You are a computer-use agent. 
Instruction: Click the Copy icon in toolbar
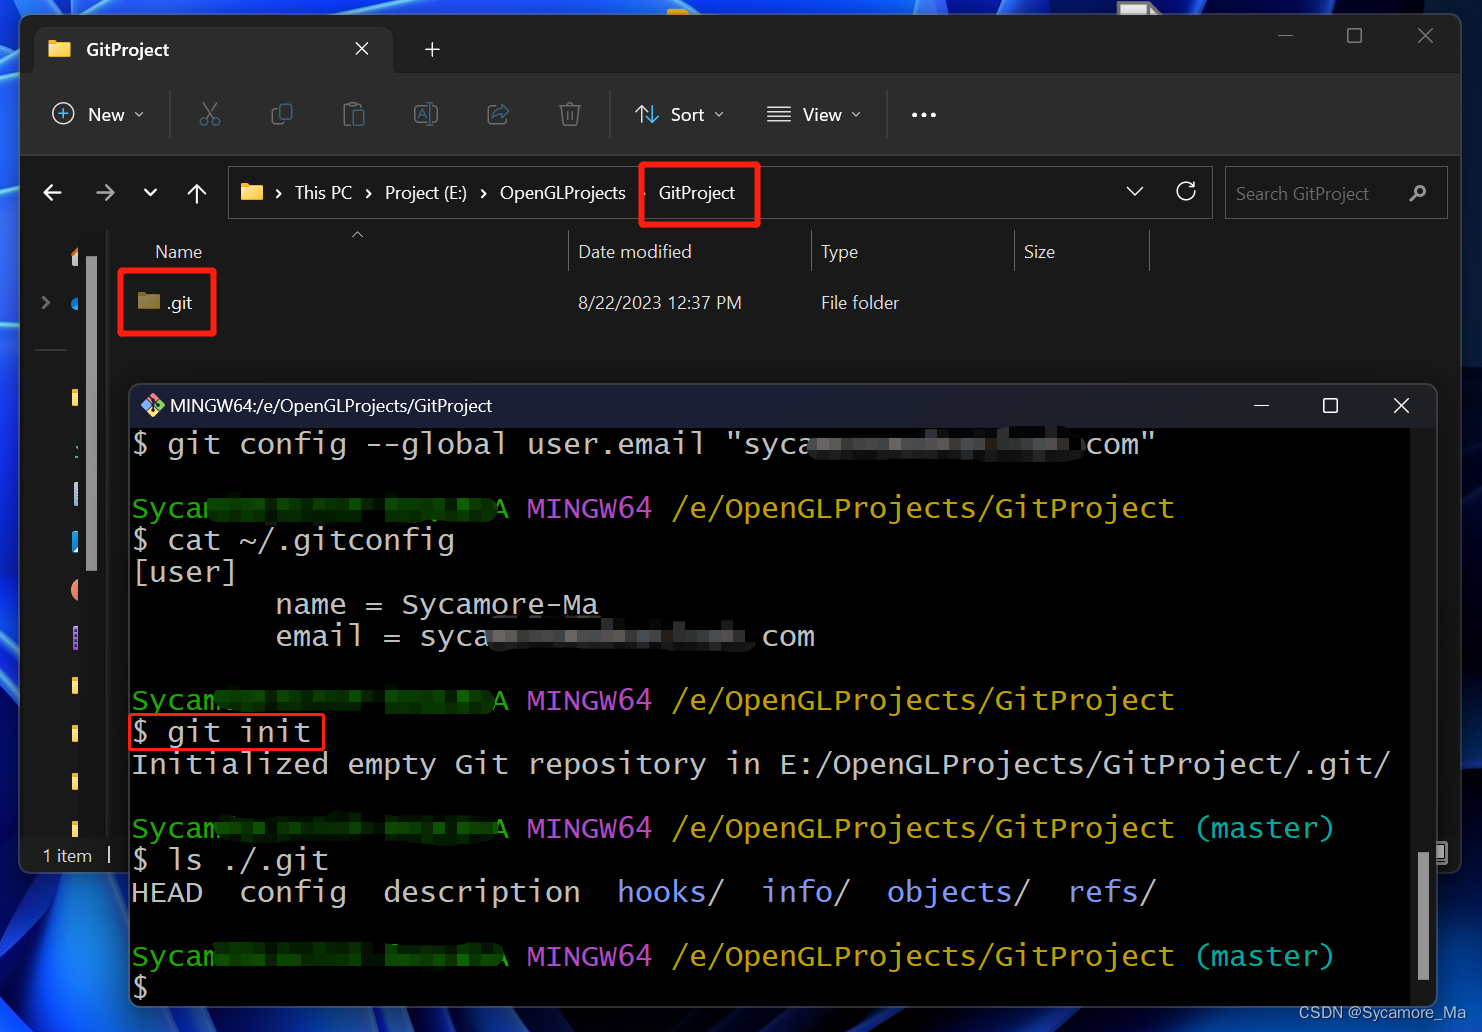point(282,114)
